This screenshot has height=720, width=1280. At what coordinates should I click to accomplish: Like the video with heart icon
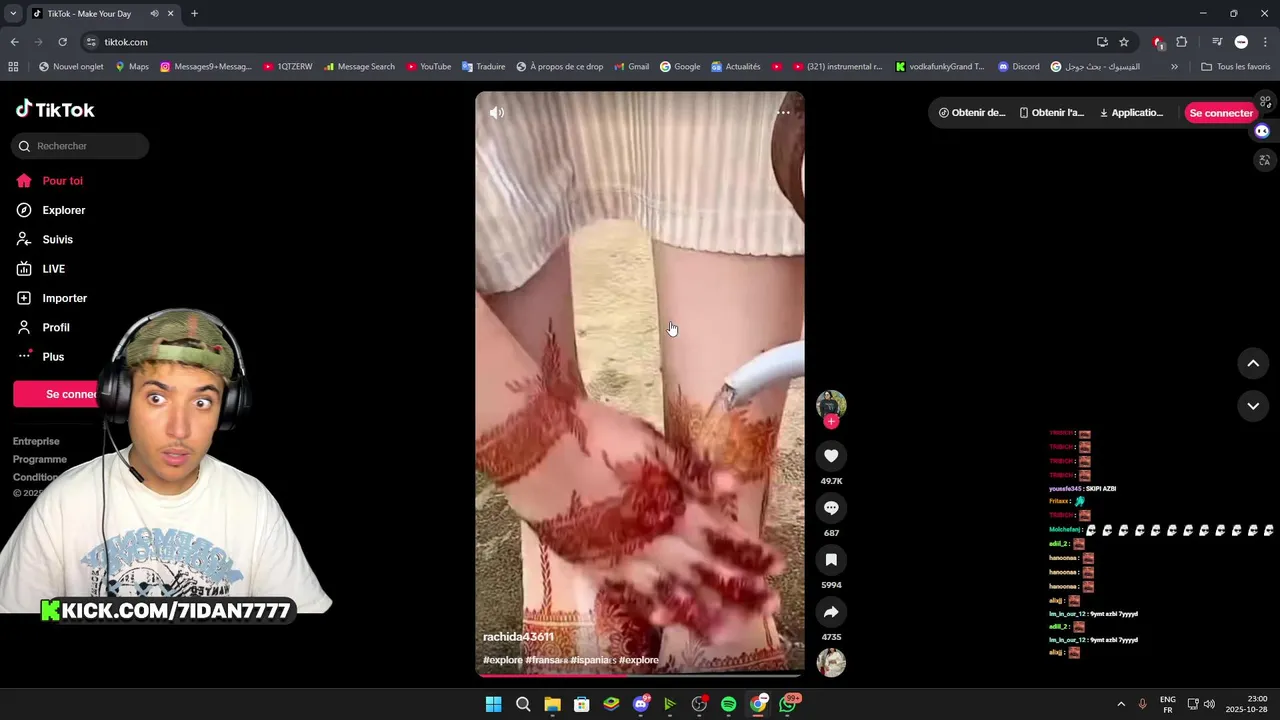tap(831, 456)
